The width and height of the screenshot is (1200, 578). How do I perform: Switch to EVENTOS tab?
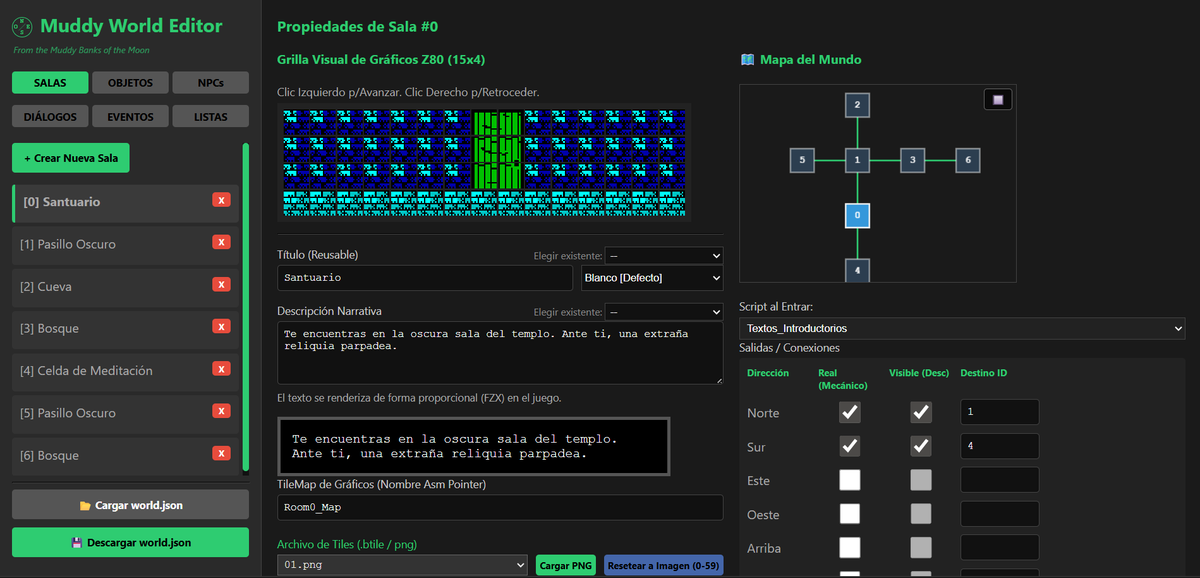130,117
